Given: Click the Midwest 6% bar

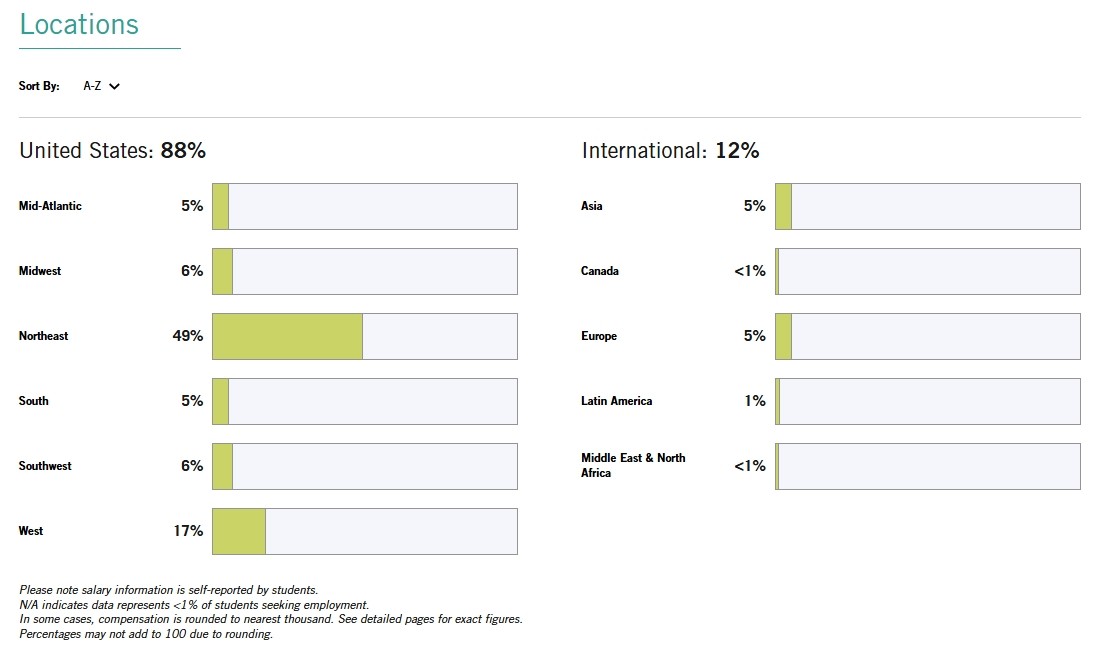Looking at the screenshot, I should click(364, 271).
